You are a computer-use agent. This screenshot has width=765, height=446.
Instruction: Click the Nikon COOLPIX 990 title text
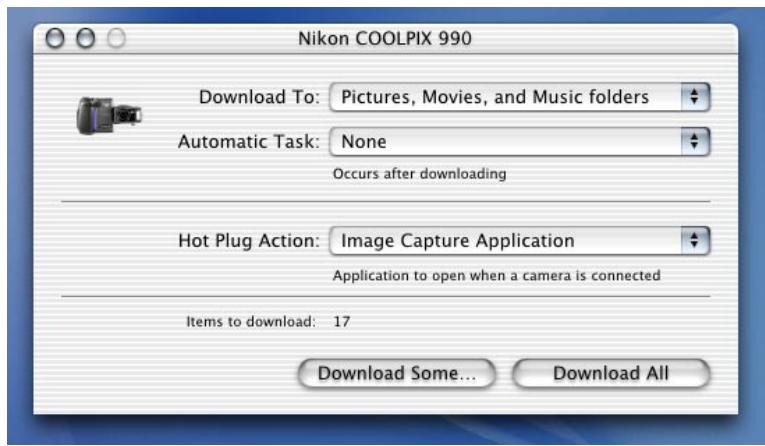385,39
